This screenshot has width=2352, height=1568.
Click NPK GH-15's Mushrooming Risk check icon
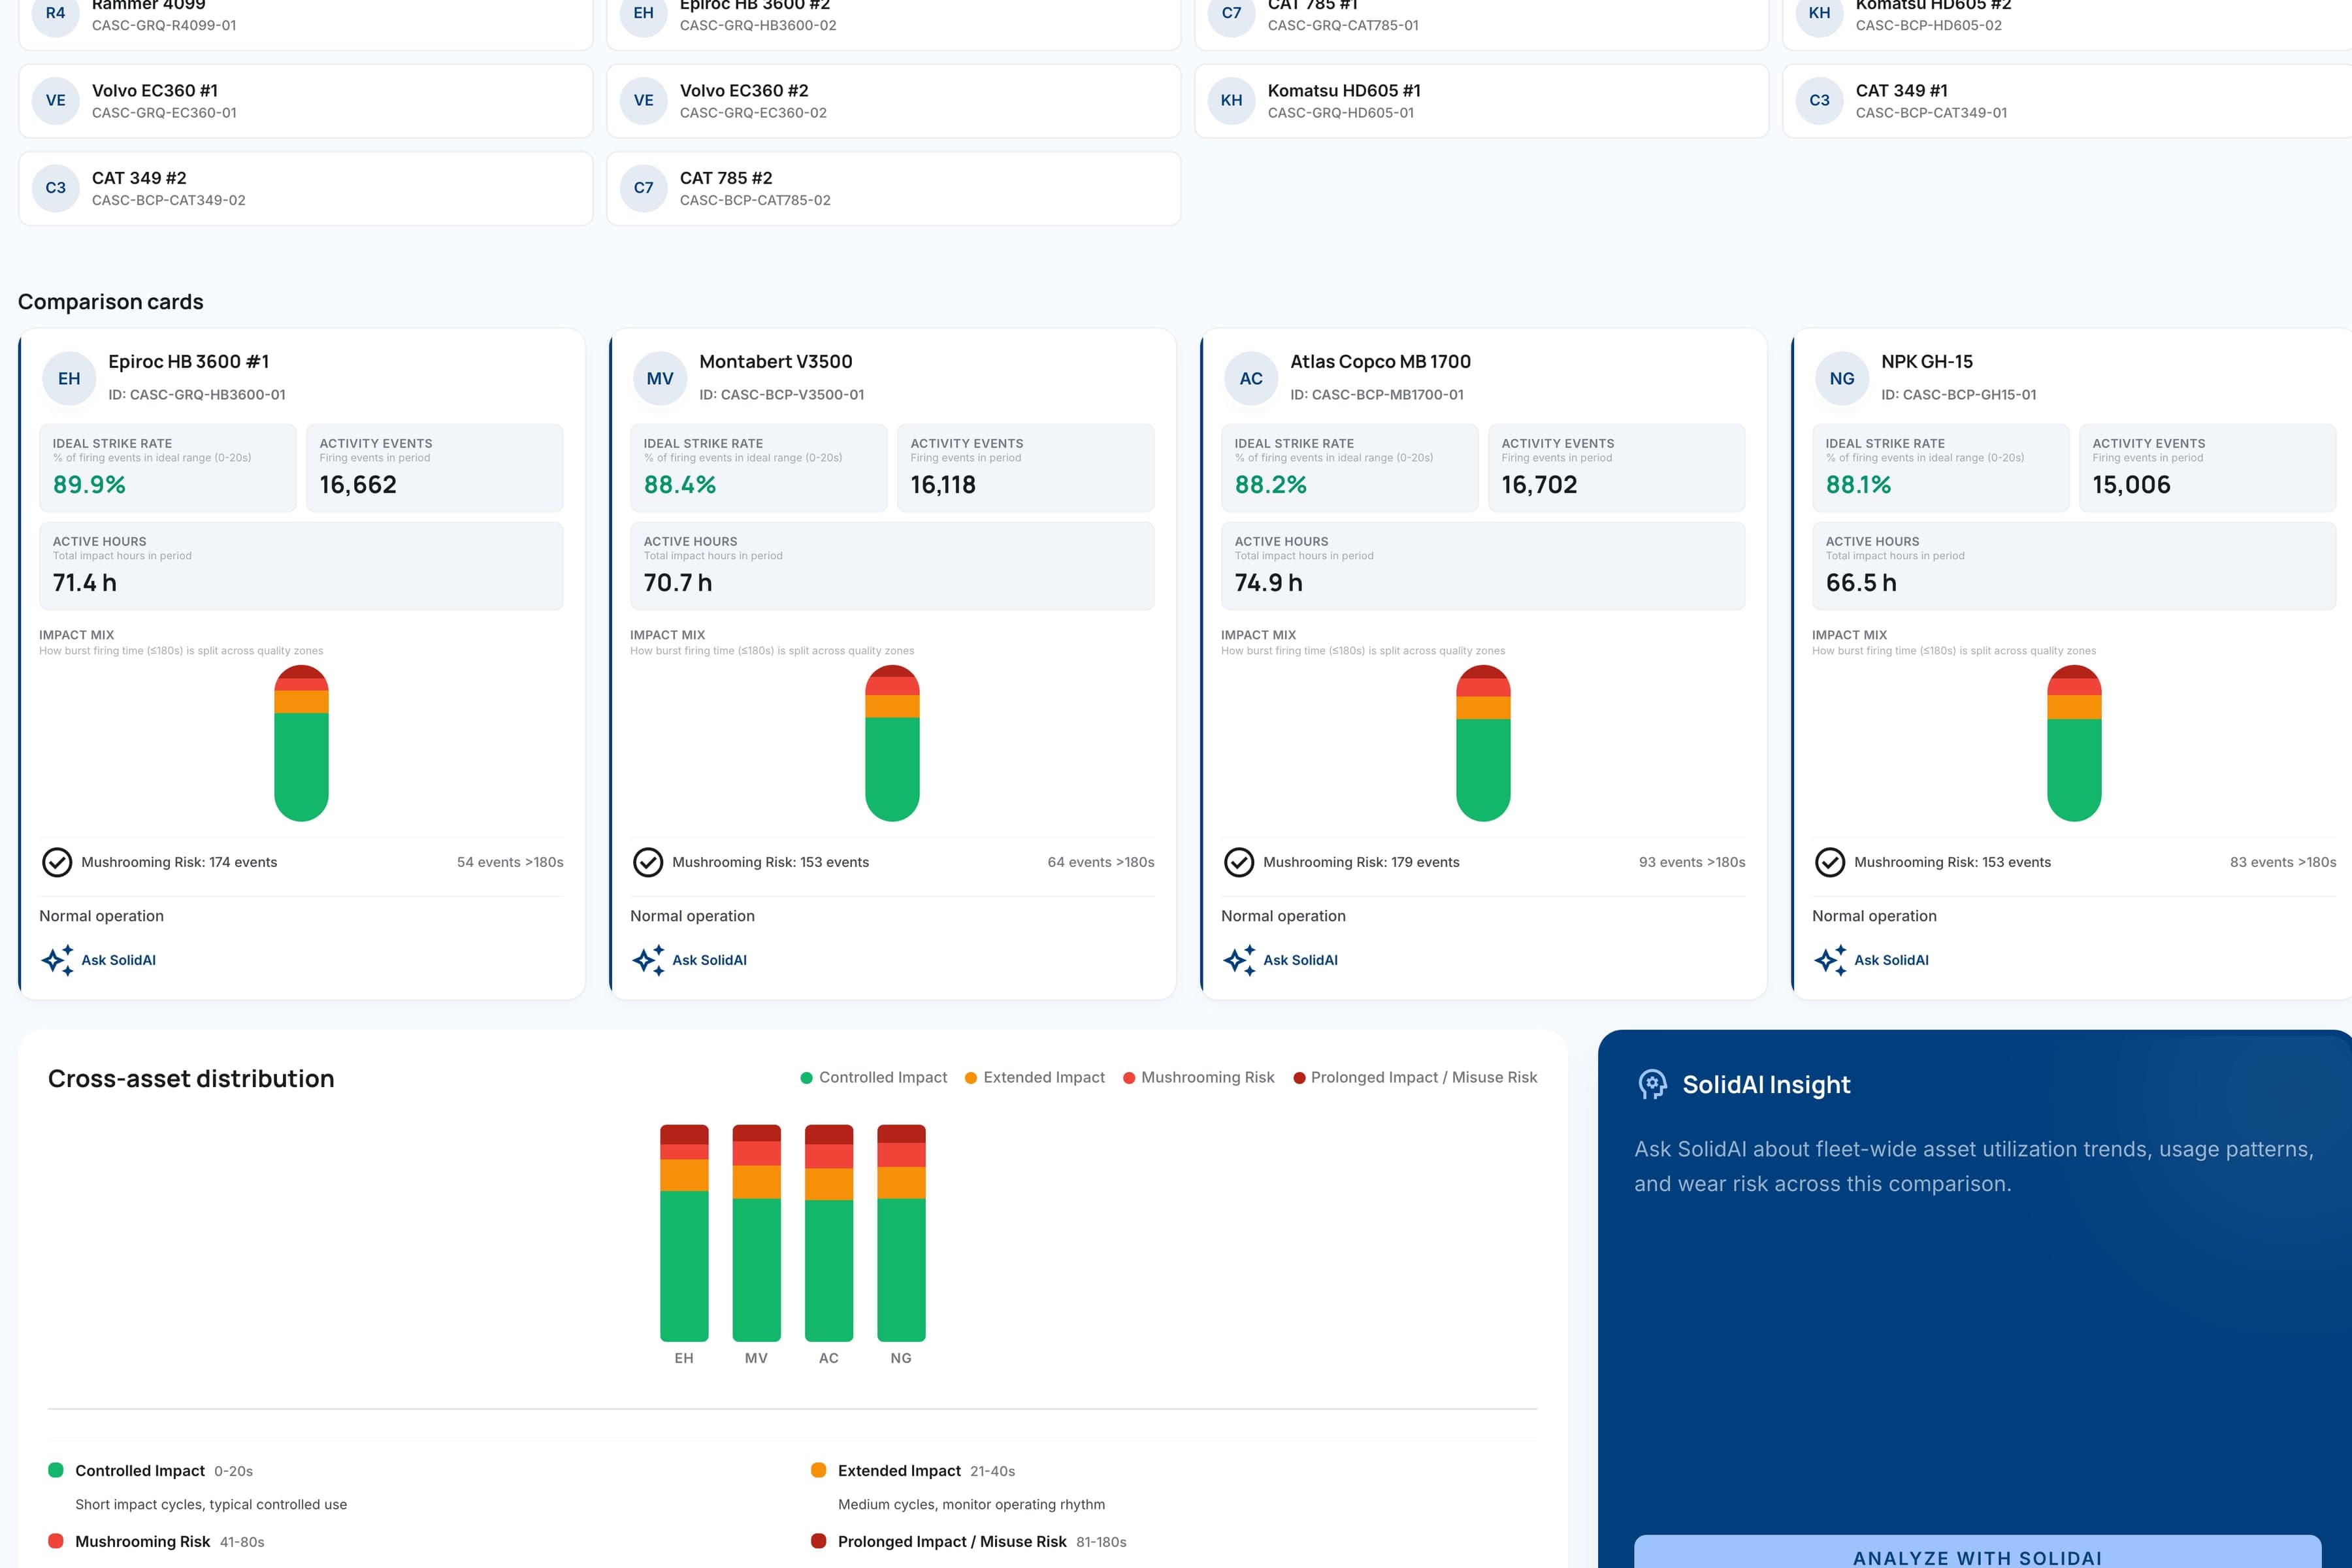click(x=1830, y=862)
